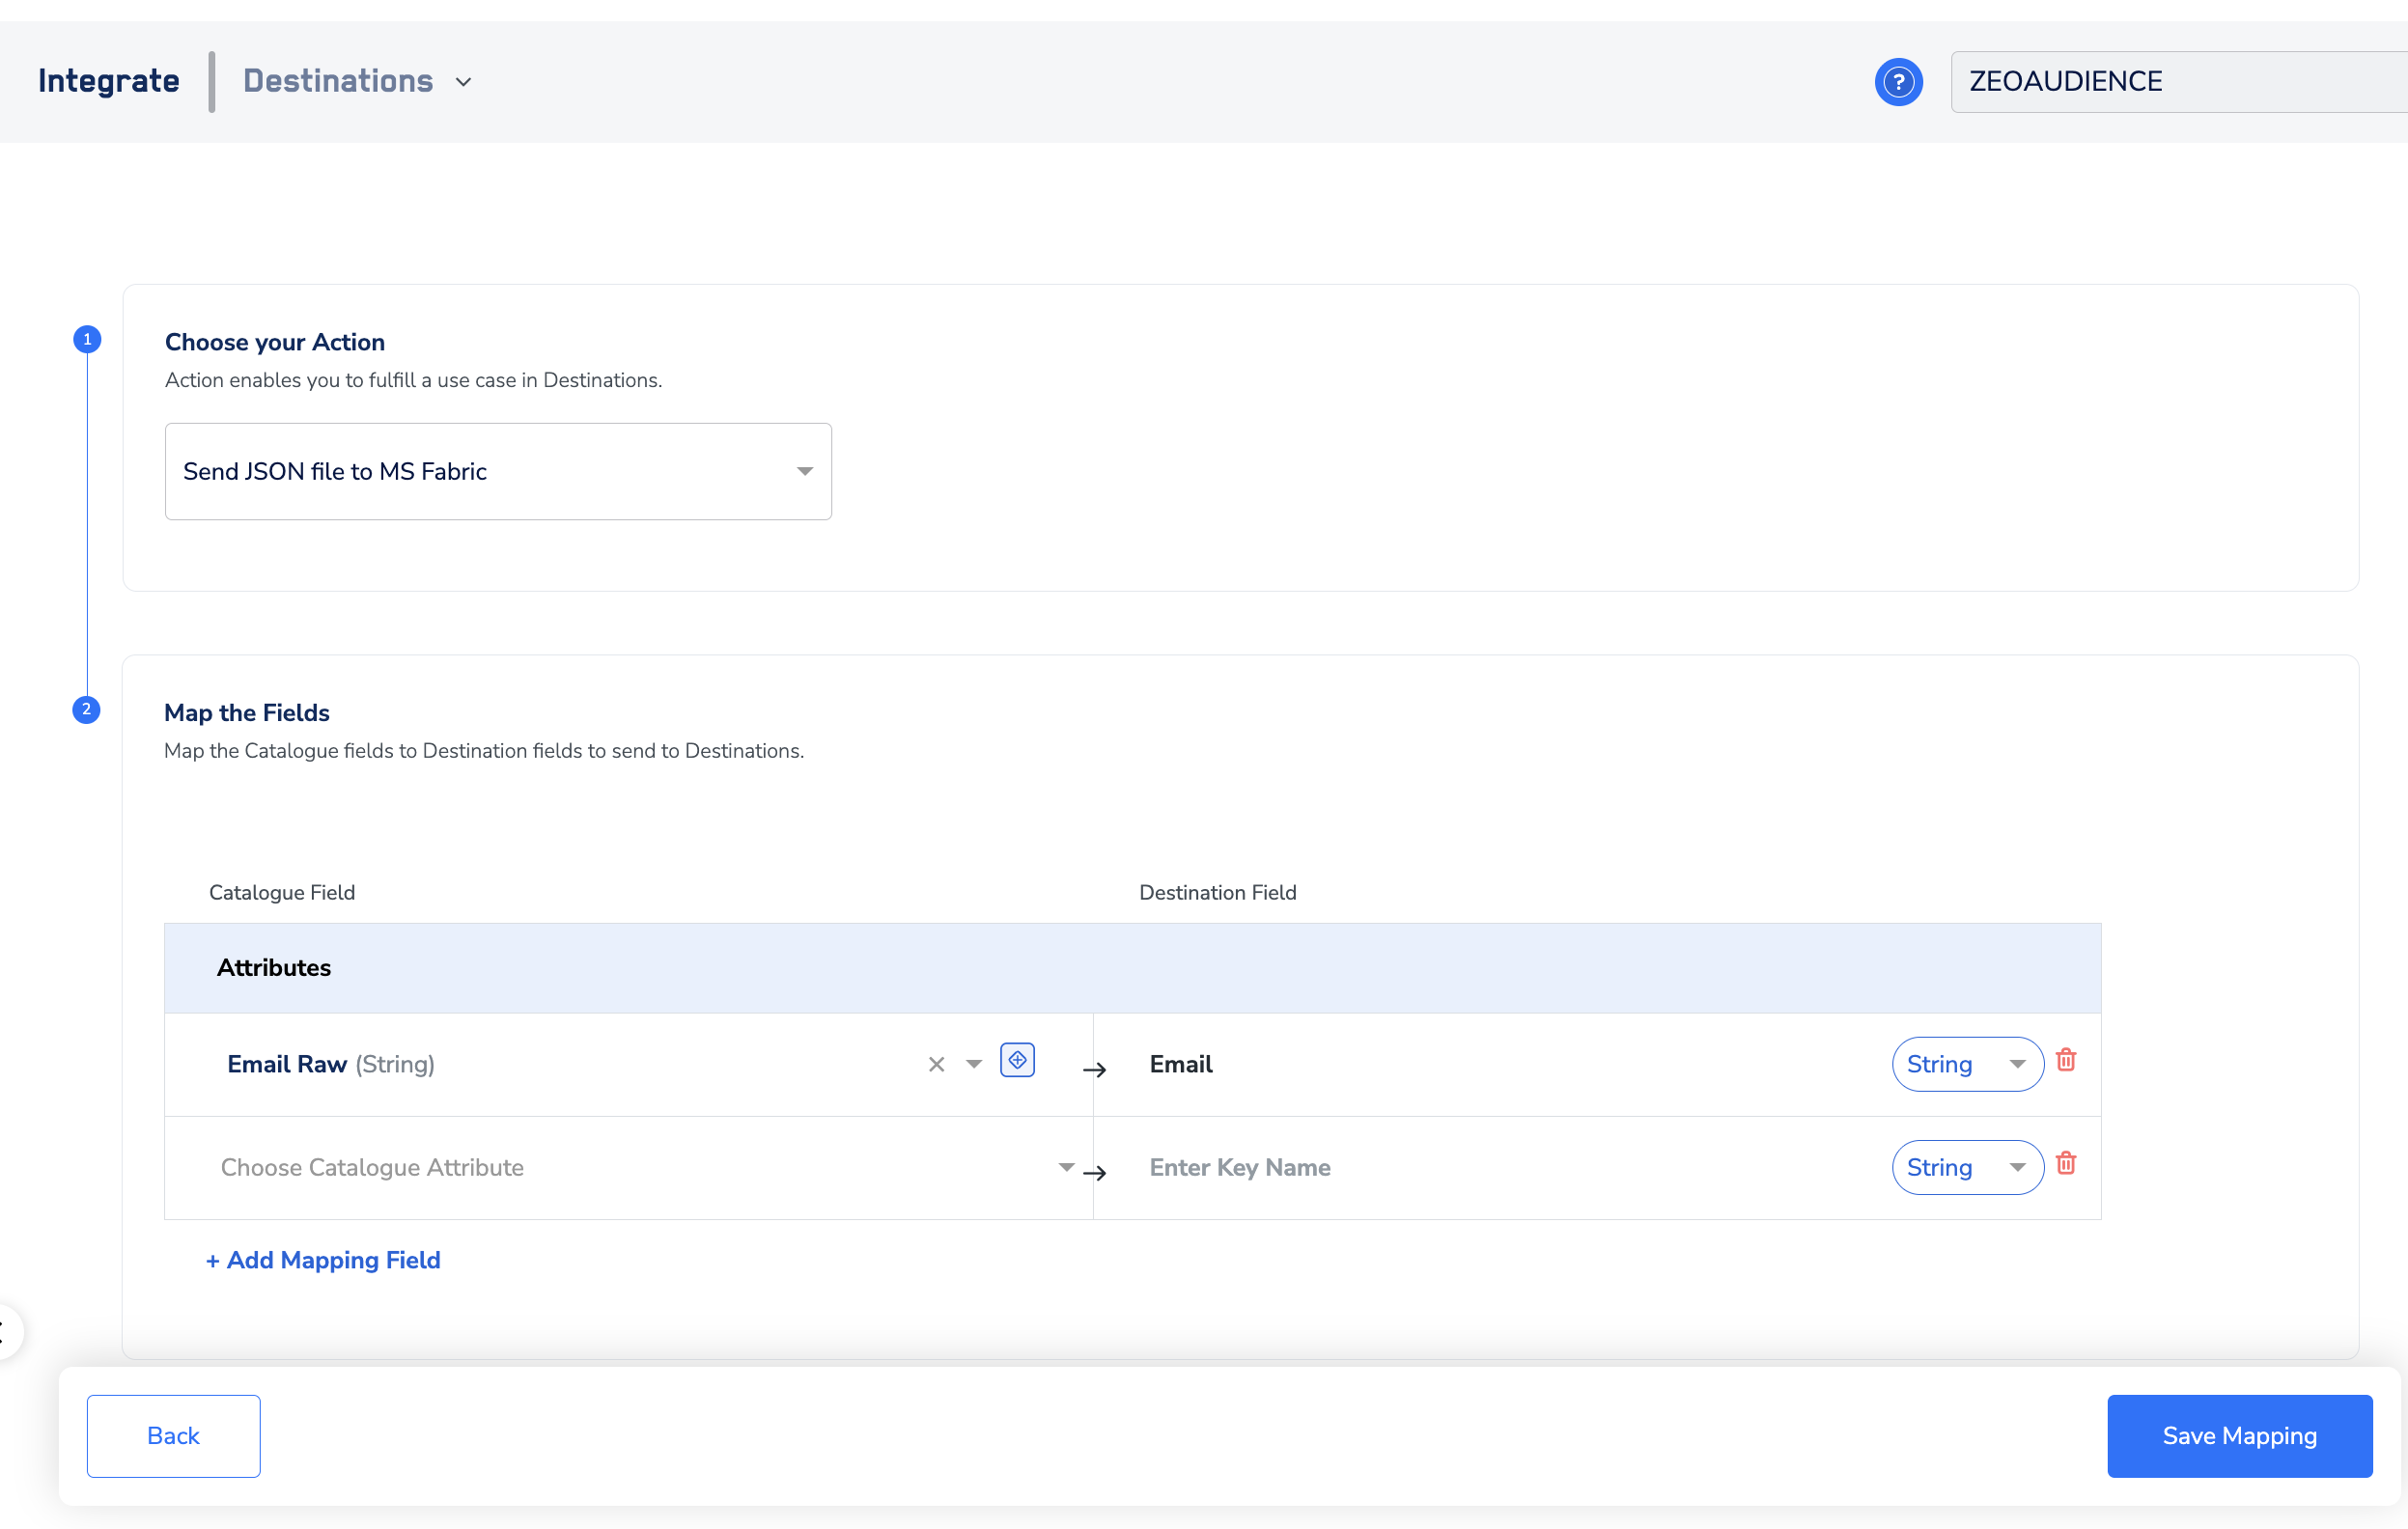Click step 1 circle indicator
The width and height of the screenshot is (2408, 1529).
click(x=87, y=339)
